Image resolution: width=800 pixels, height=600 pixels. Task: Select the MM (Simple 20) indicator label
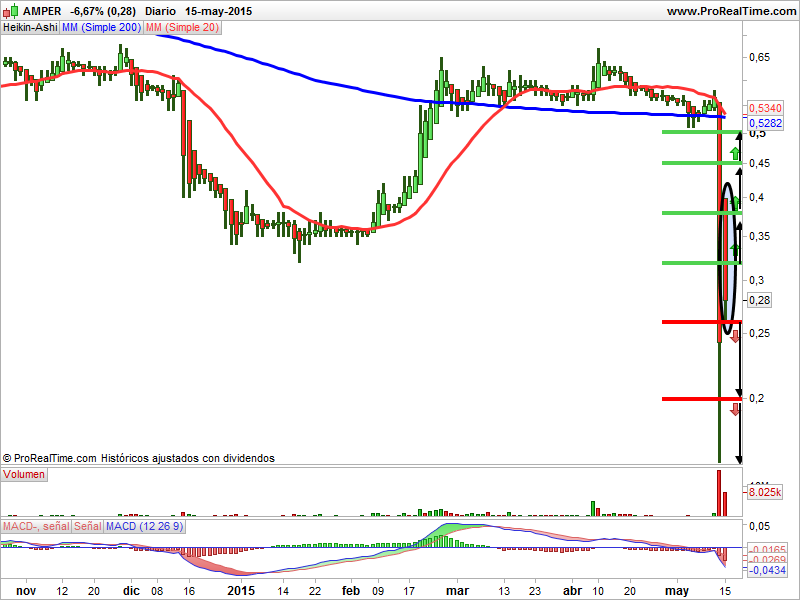[182, 28]
